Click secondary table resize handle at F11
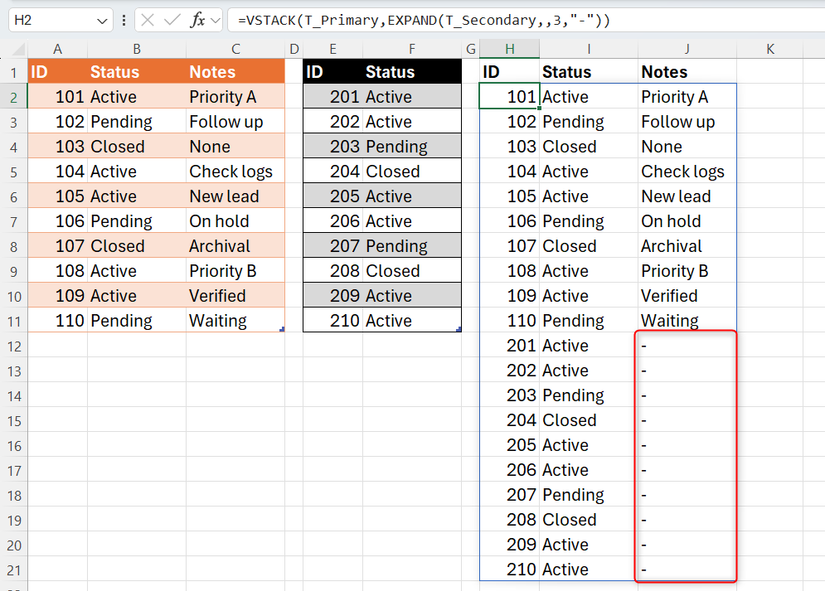 [459, 329]
